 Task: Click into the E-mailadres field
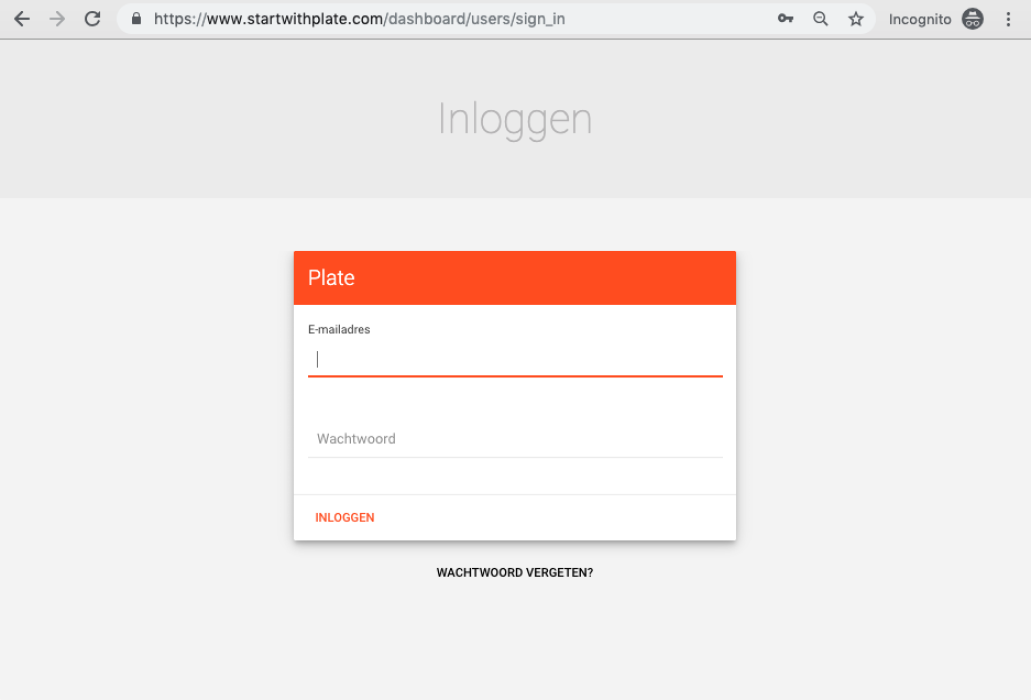tap(515, 360)
